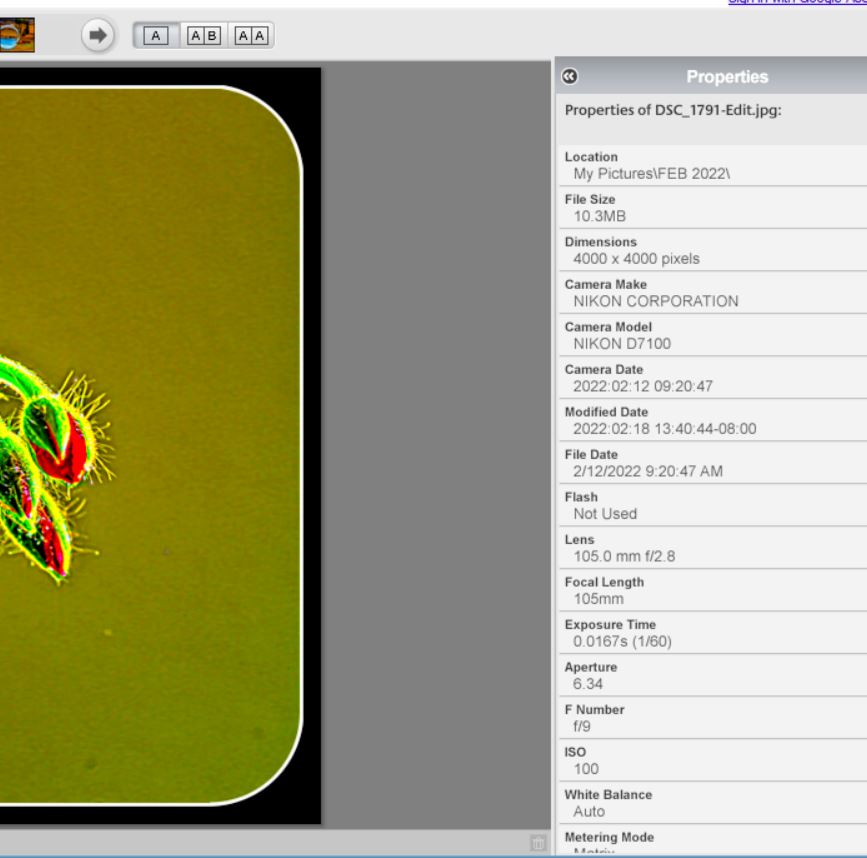The image size is (867, 858).
Task: Click the trash icon below the image
Action: pos(537,843)
